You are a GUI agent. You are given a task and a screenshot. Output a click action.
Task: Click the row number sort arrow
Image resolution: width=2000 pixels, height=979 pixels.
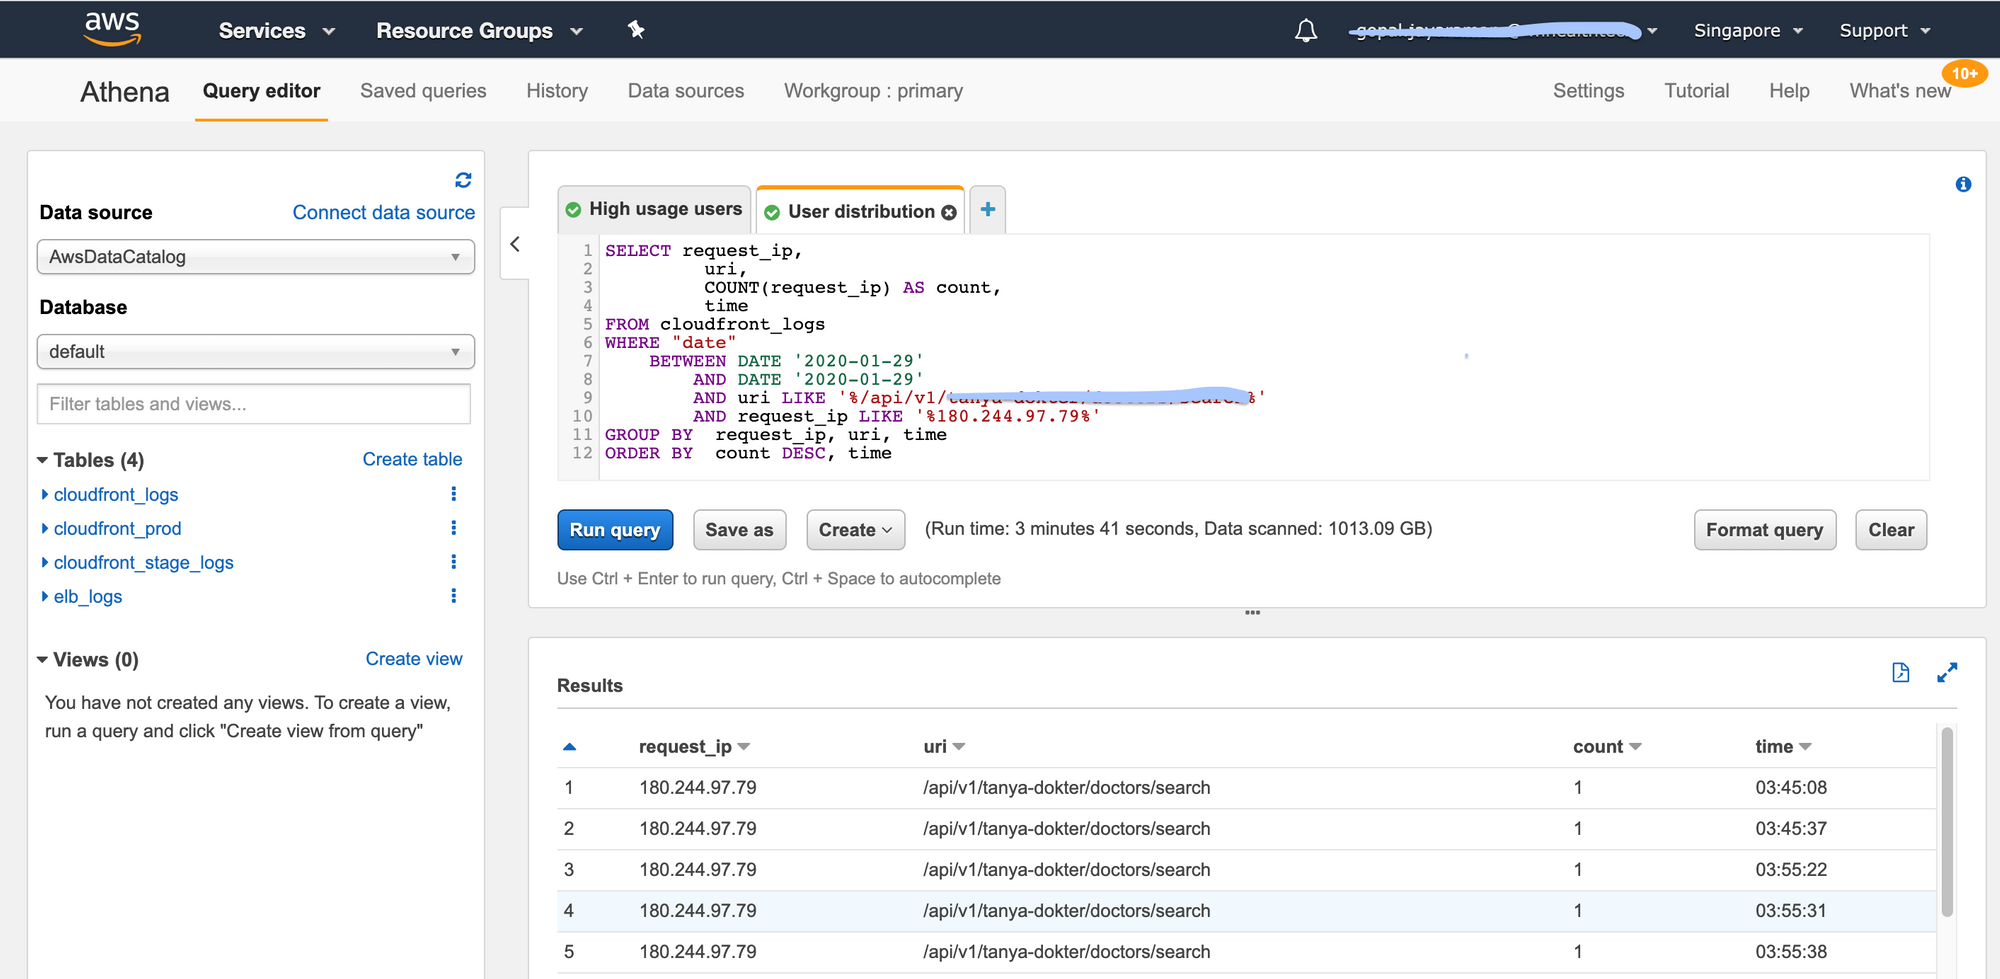[570, 747]
